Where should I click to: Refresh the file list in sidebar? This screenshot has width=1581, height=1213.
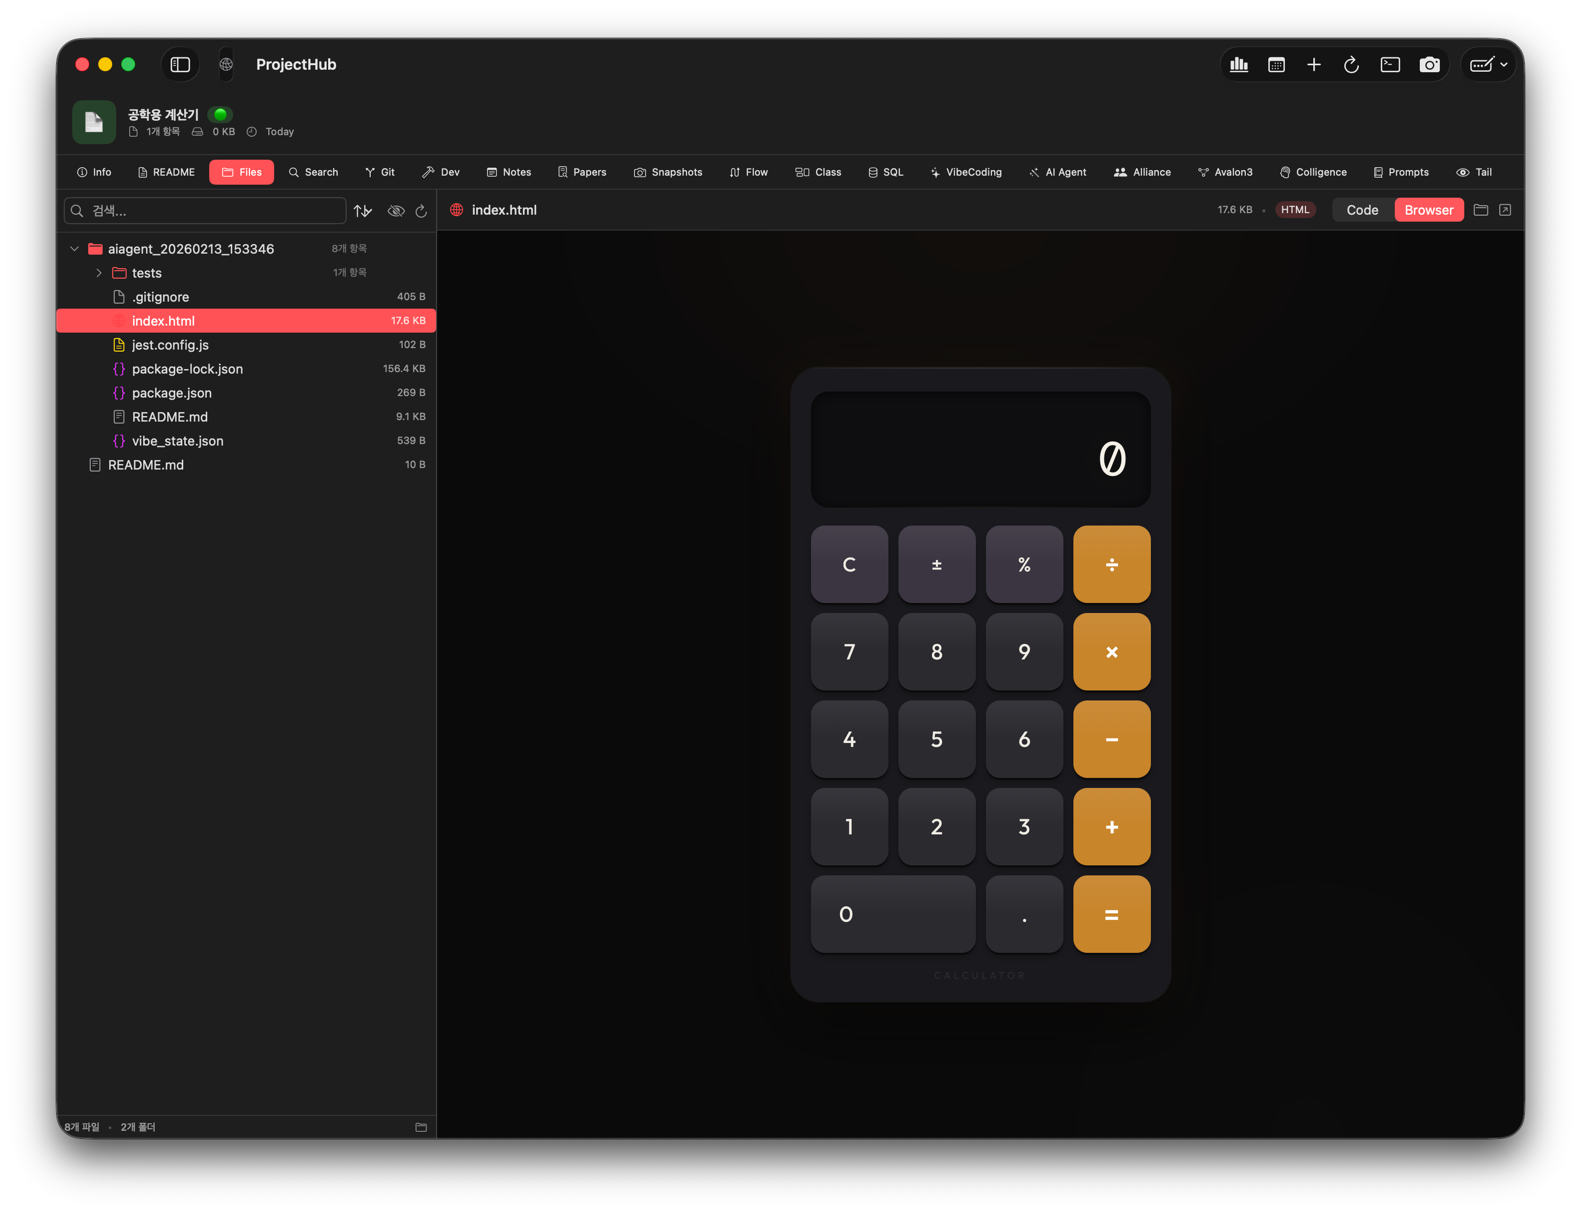point(421,211)
